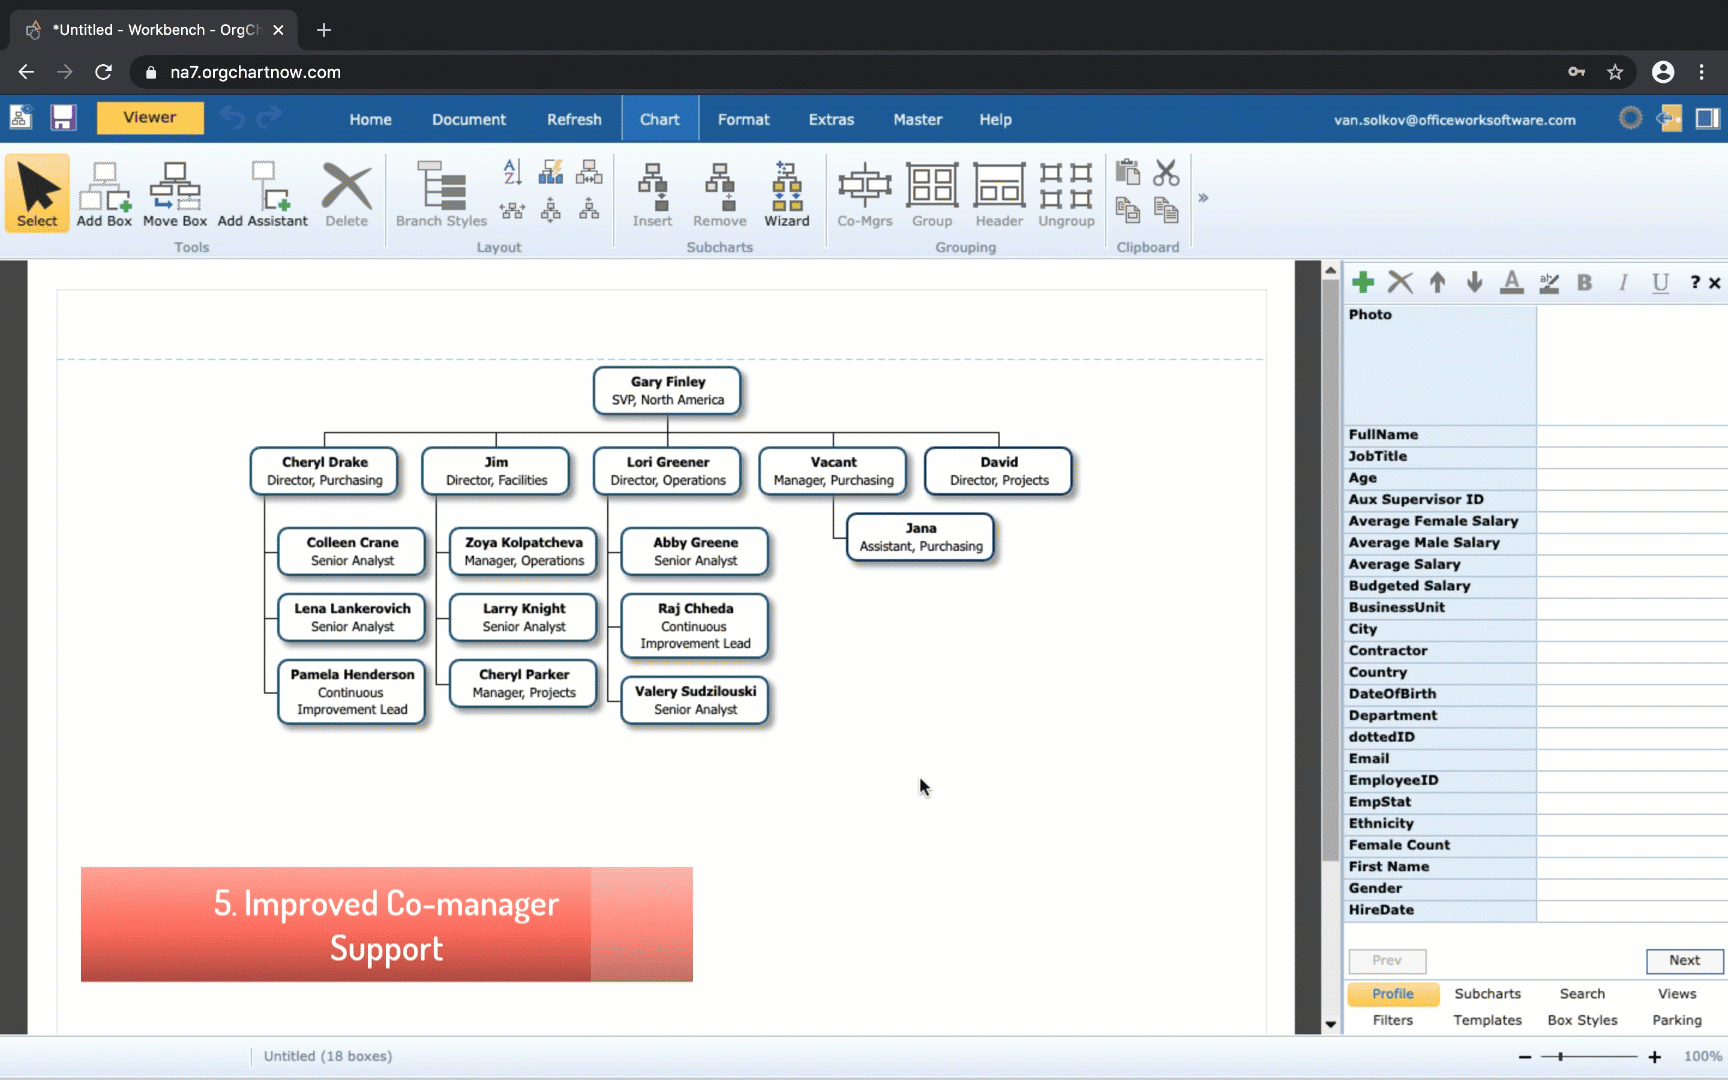Viewport: 1728px width, 1080px height.
Task: Switch to the Box Styles panel tab
Action: click(1582, 1020)
